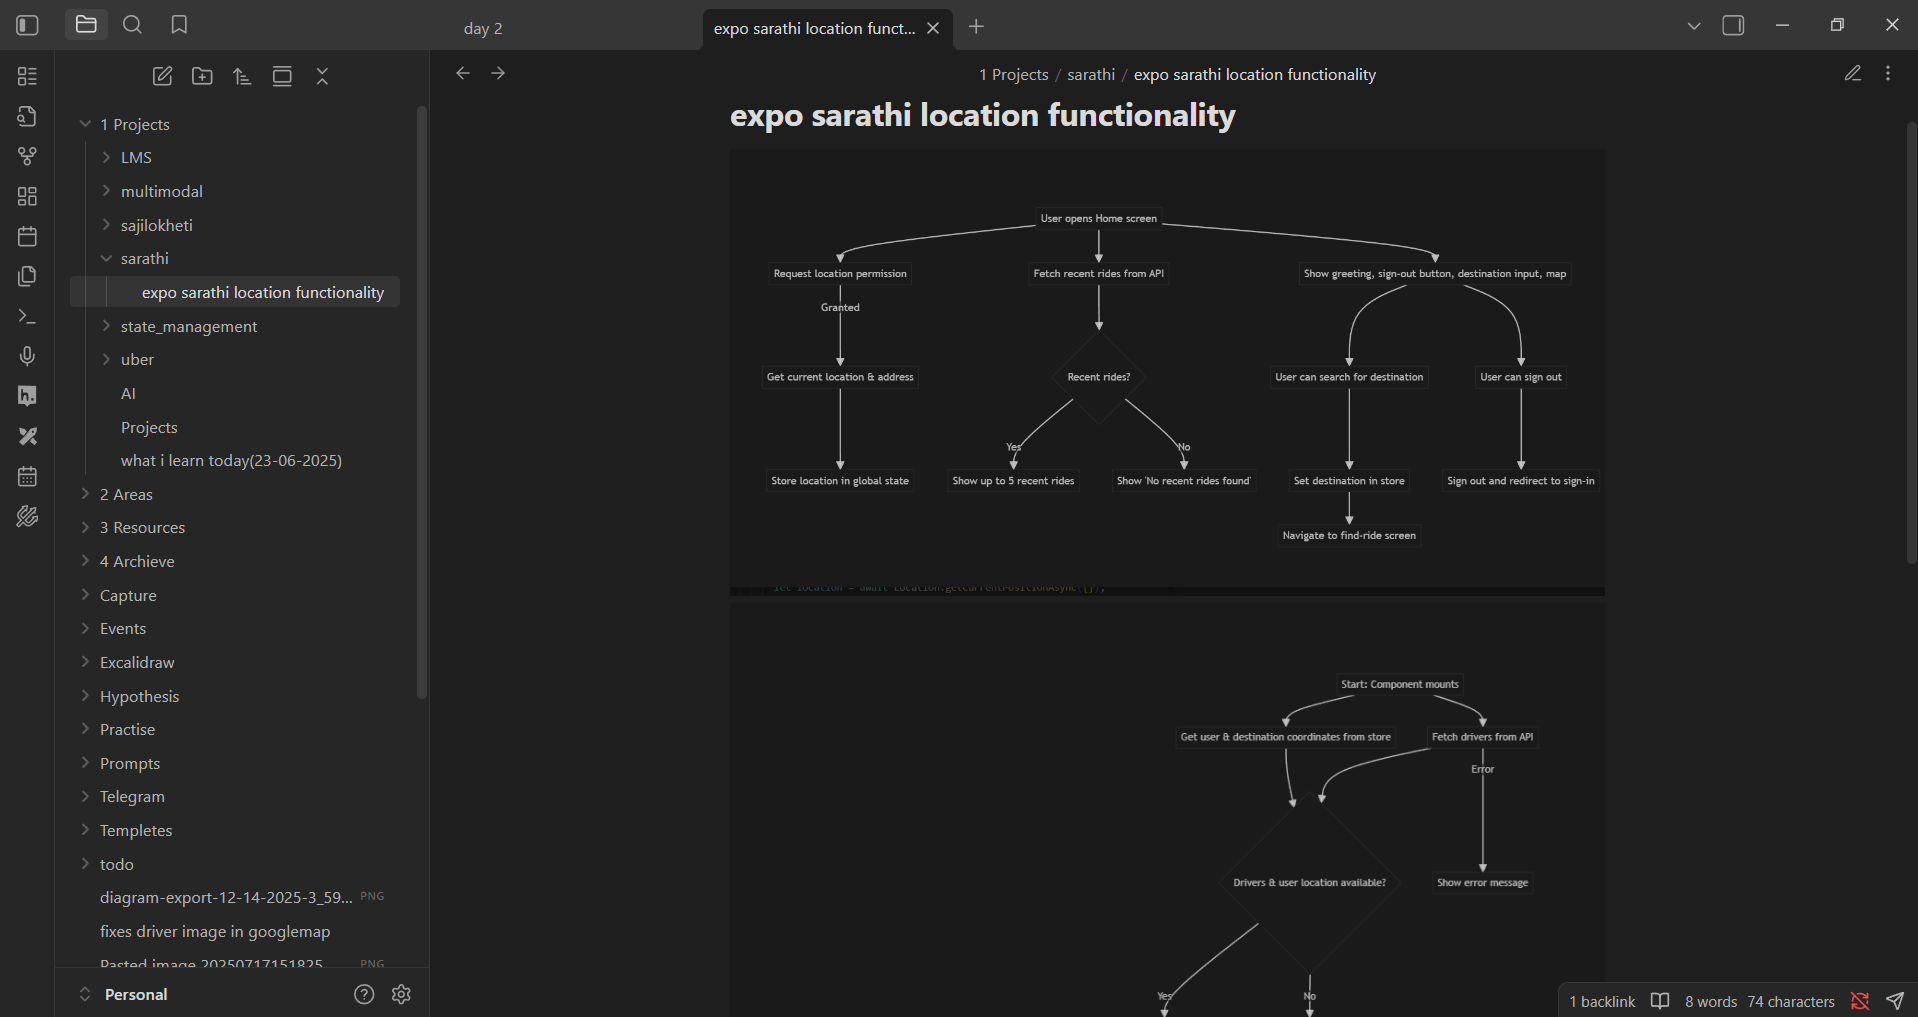Collapse all folders using the explorer icon
The height and width of the screenshot is (1017, 1918).
click(322, 76)
